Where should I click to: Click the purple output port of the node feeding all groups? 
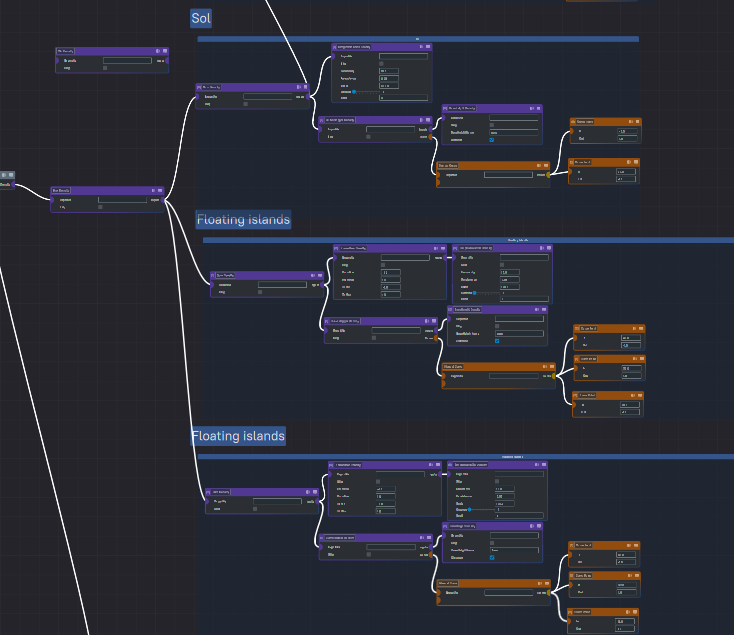tap(163, 200)
